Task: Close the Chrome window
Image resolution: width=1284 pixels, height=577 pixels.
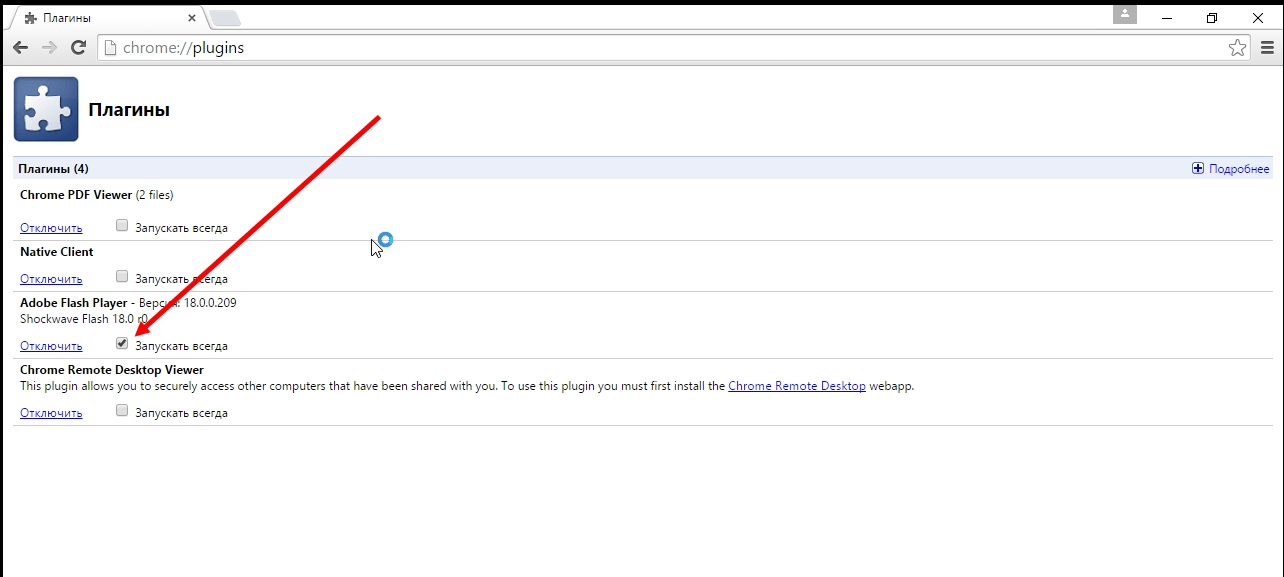Action: [1257, 17]
